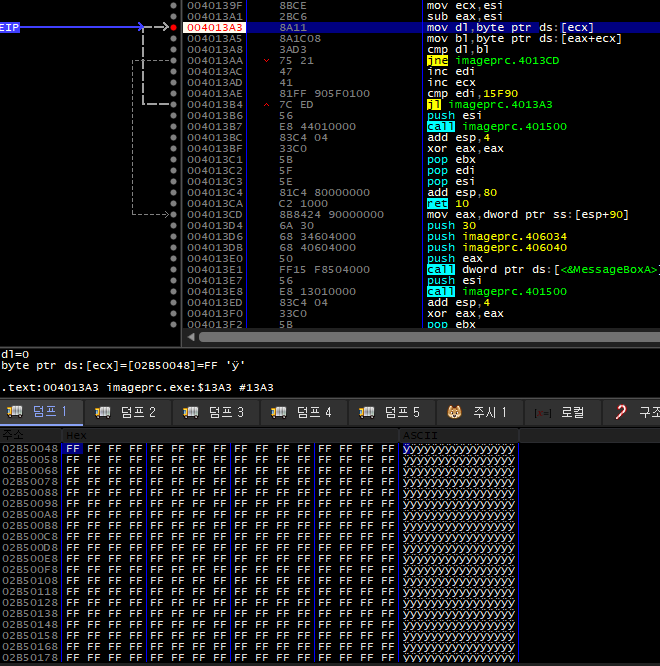Select call imageprc.401500 at 004013E8
Viewport: 660px width, 666px height.
pyautogui.click(x=496, y=292)
